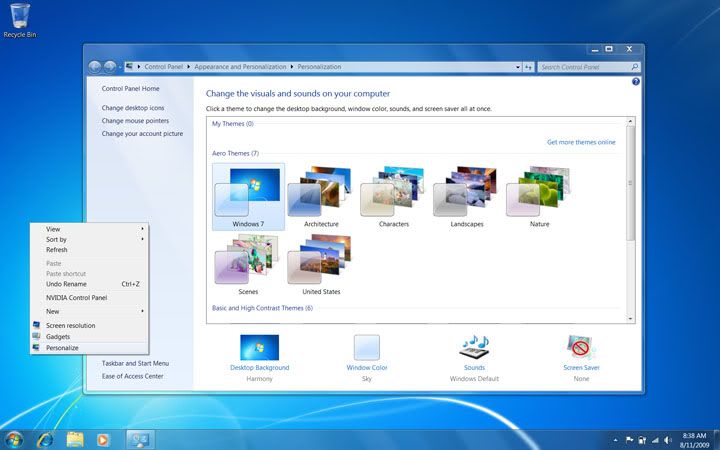Open Get more themes online link

pos(581,142)
